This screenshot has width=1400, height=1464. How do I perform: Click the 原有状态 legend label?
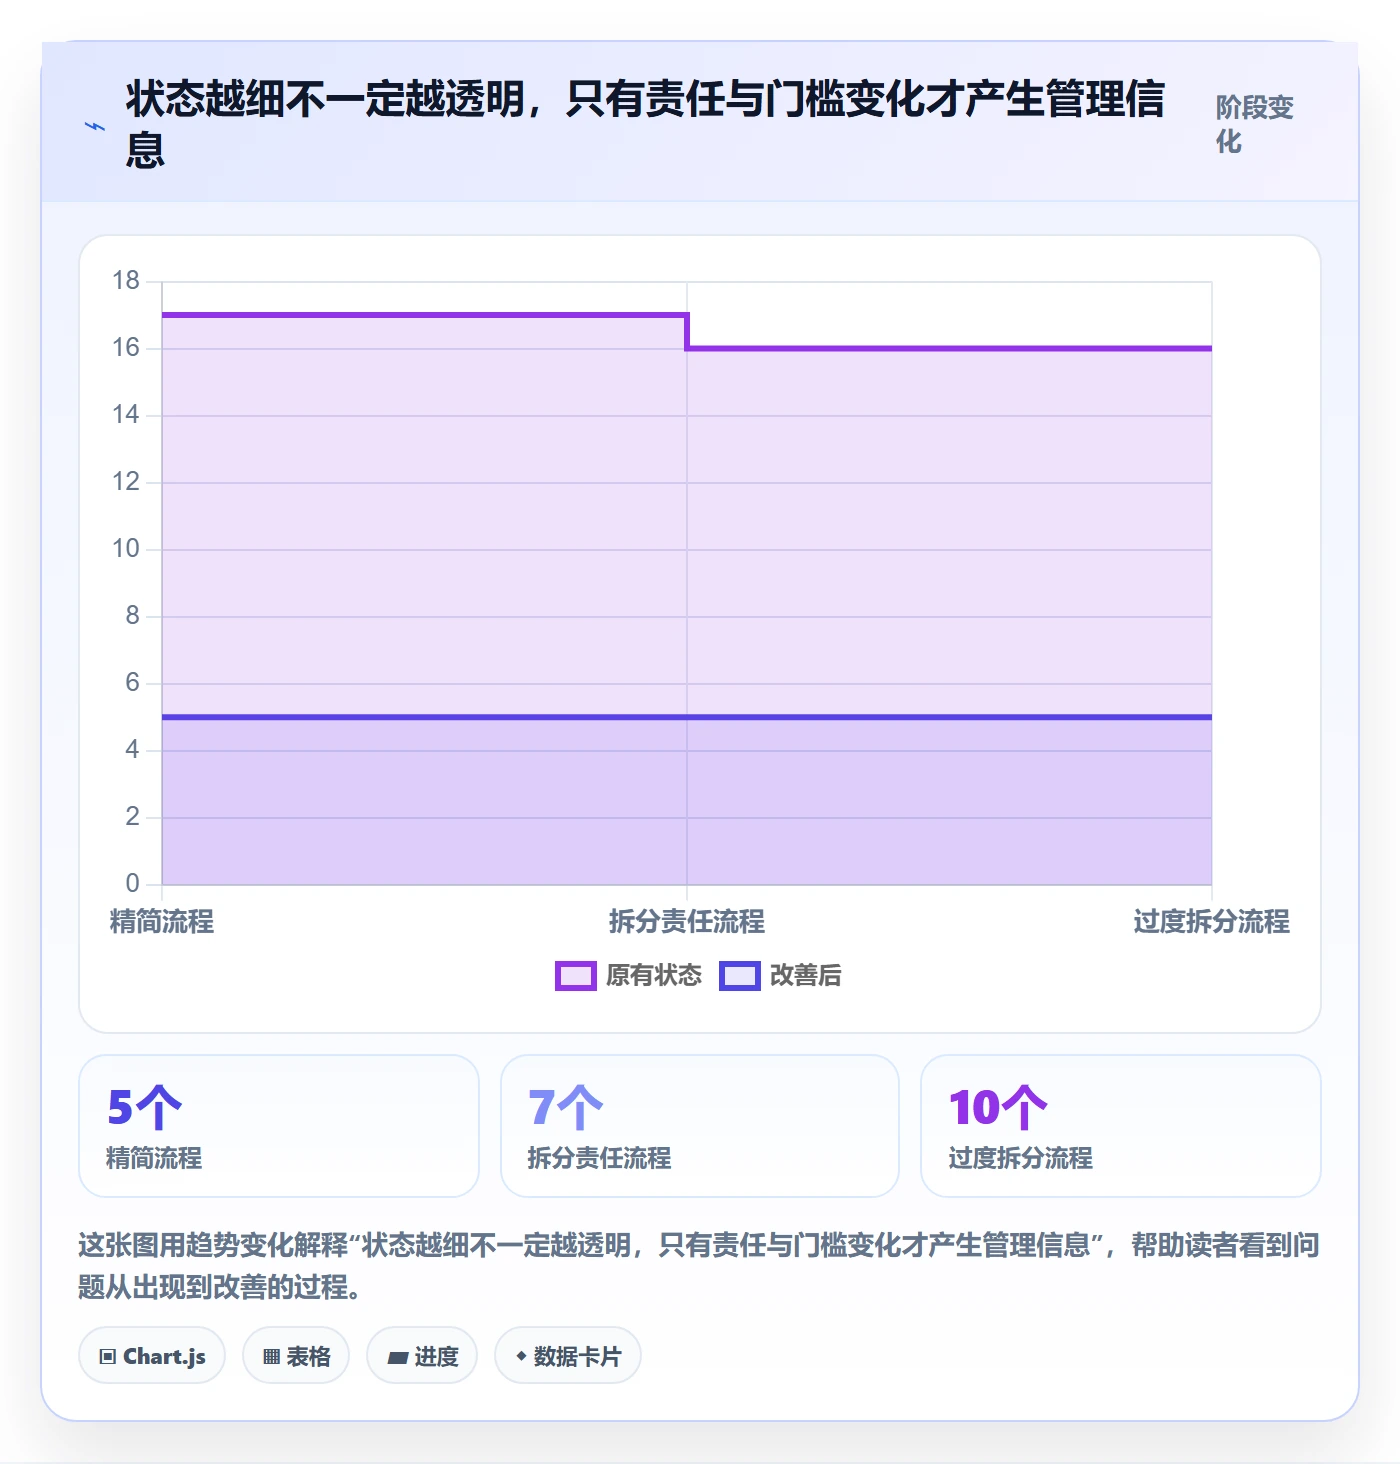pyautogui.click(x=654, y=976)
